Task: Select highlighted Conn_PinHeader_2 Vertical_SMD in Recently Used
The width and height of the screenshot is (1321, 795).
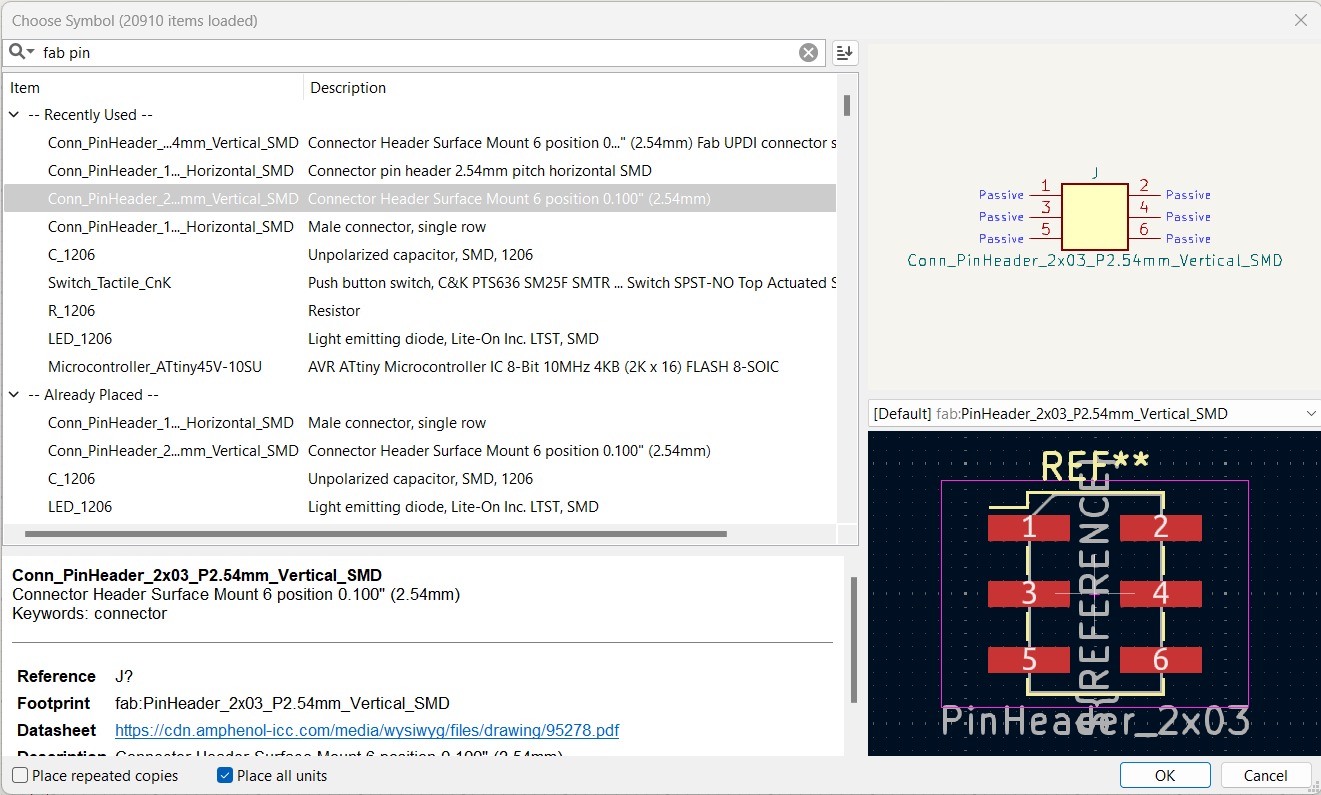Action: point(420,199)
